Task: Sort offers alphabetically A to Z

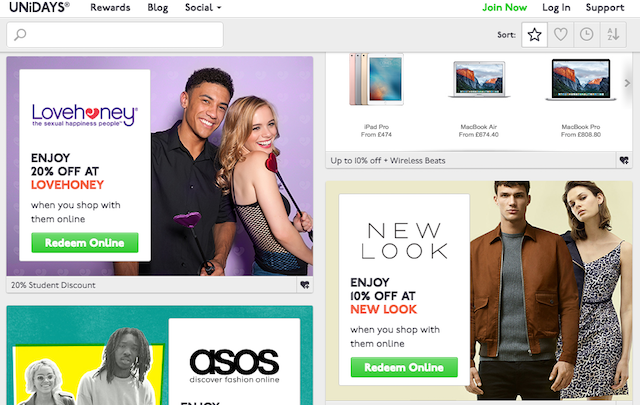Action: coord(613,35)
